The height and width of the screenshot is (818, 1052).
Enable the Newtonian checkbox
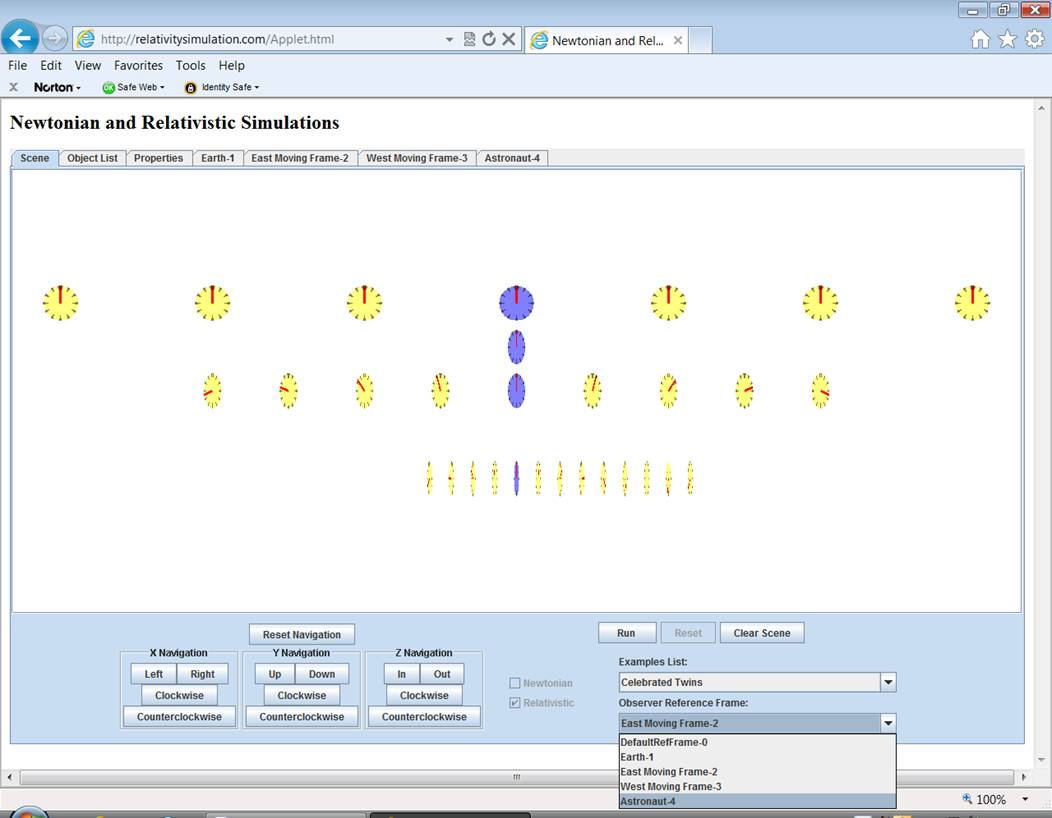tap(515, 683)
